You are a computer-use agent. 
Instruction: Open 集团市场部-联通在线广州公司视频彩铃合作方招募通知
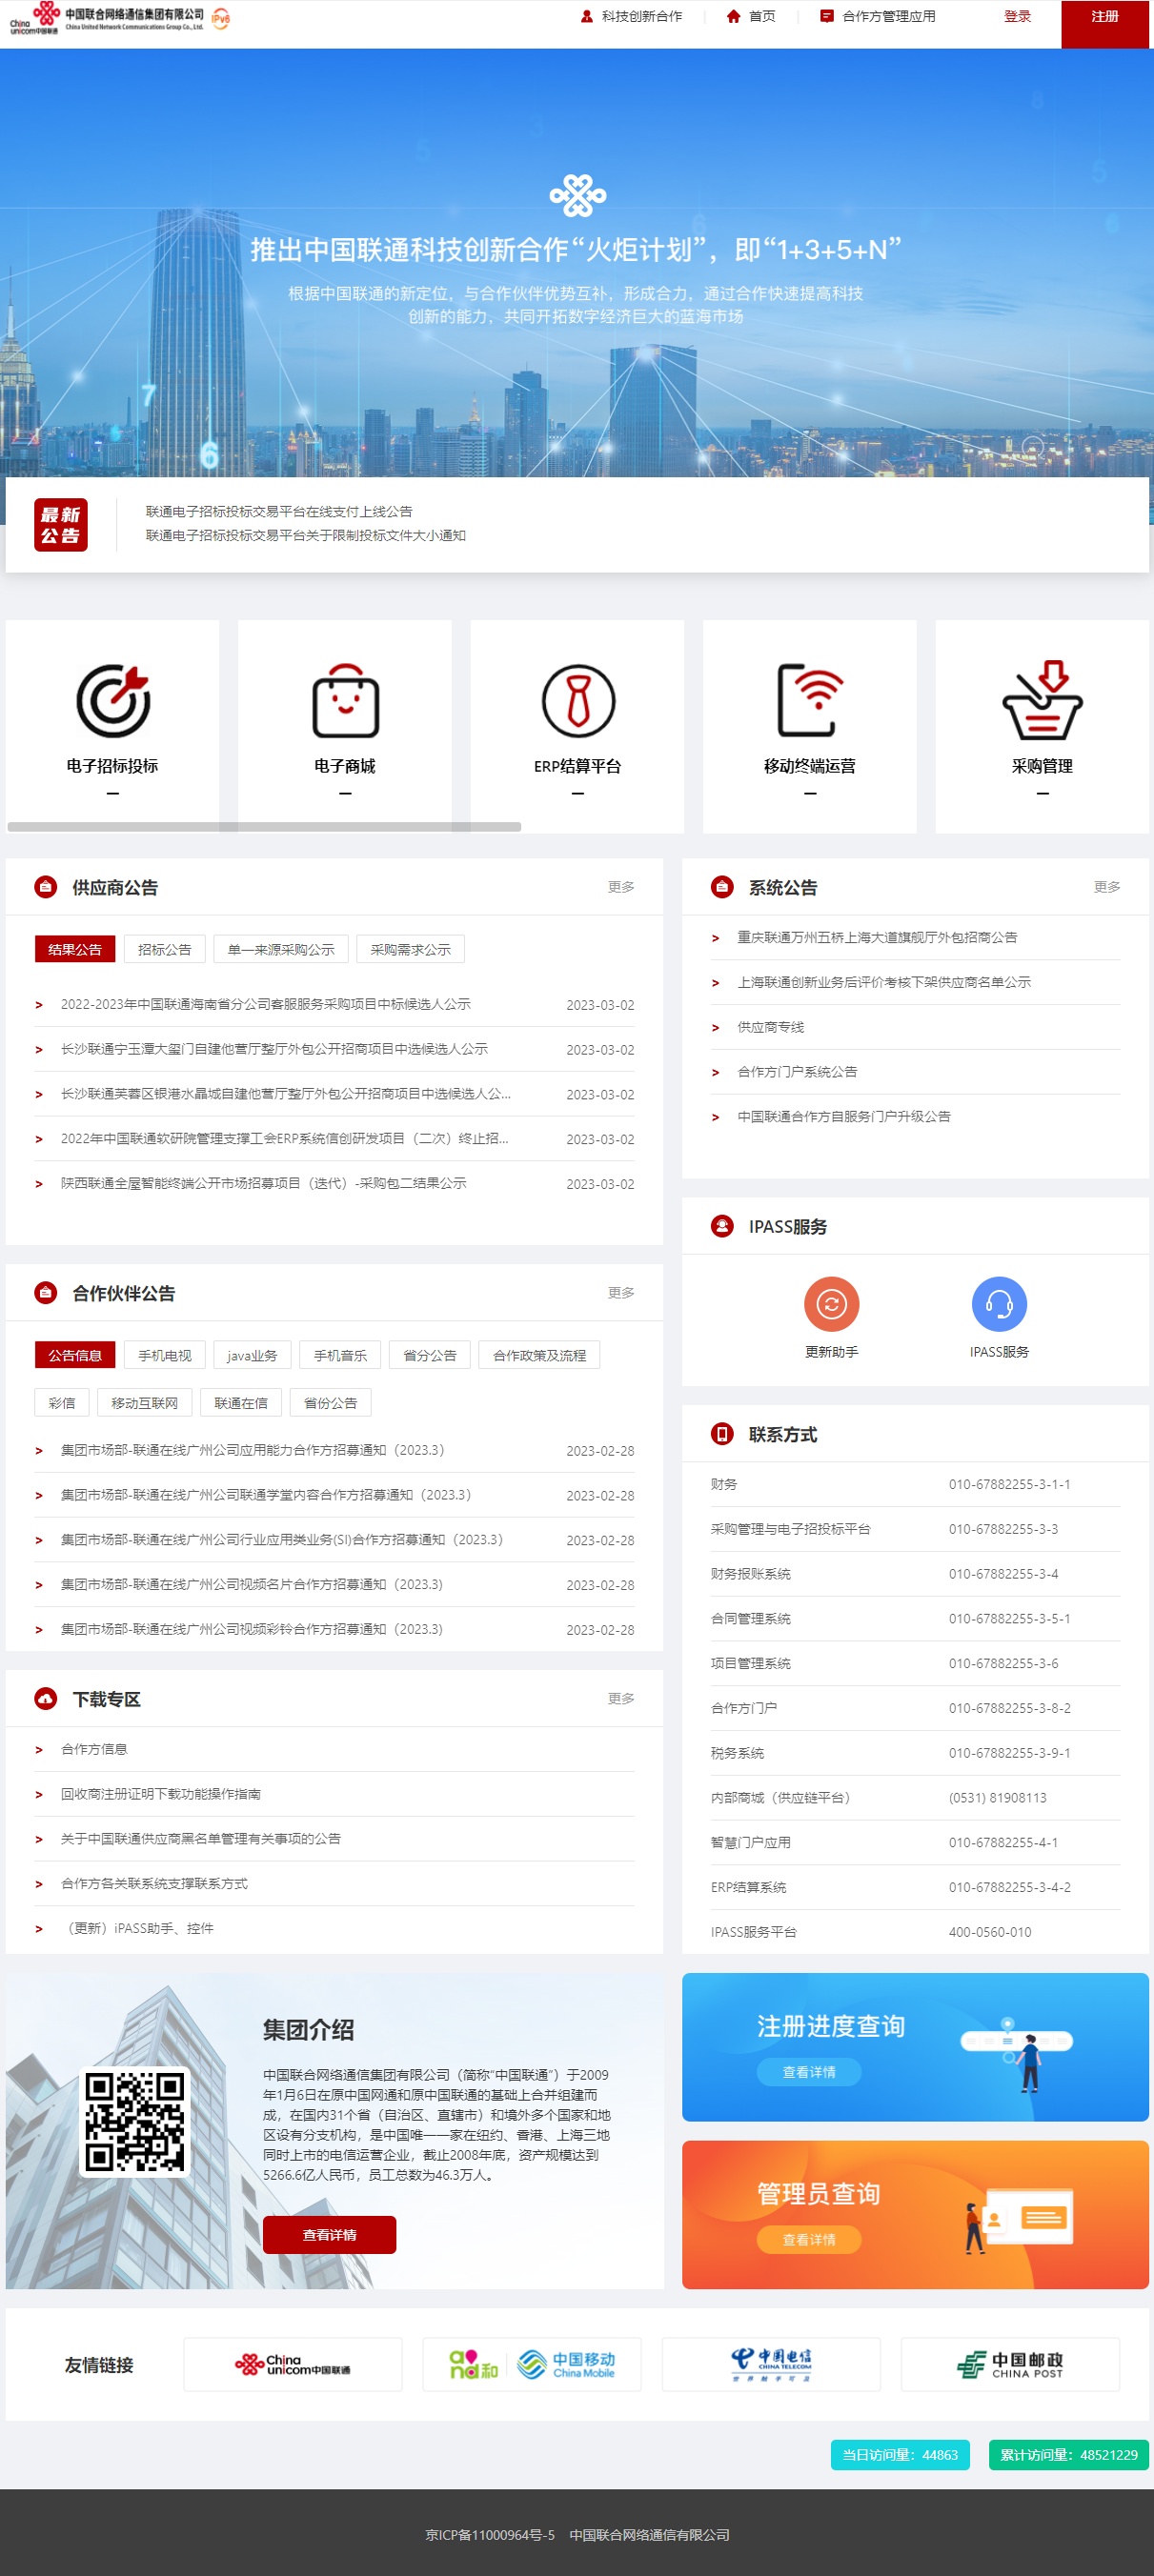click(x=252, y=1629)
